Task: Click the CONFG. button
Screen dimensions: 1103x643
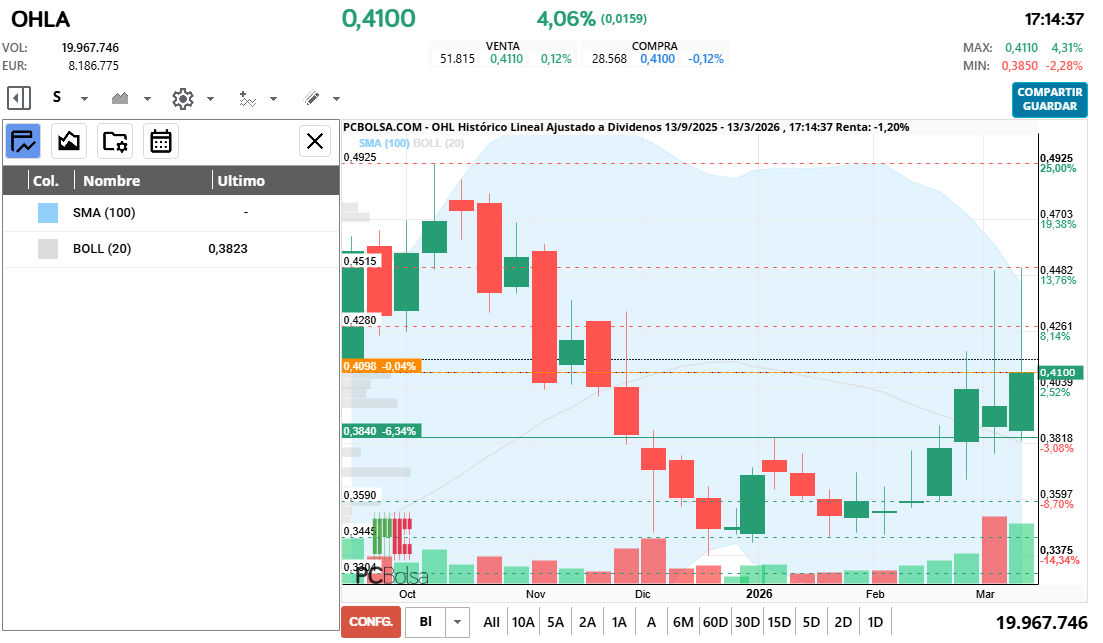Action: pyautogui.click(x=369, y=621)
